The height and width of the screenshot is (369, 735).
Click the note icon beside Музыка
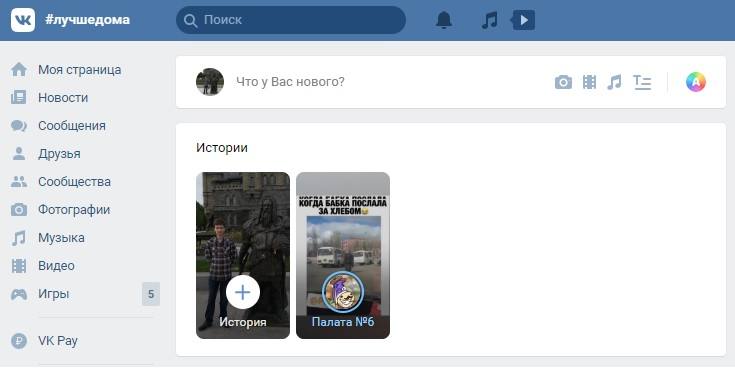19,238
